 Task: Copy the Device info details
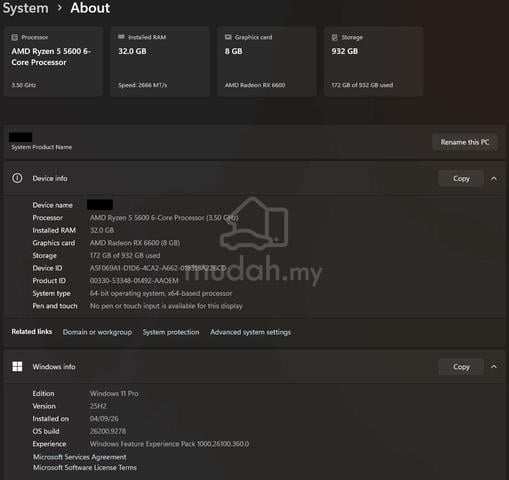pos(461,179)
